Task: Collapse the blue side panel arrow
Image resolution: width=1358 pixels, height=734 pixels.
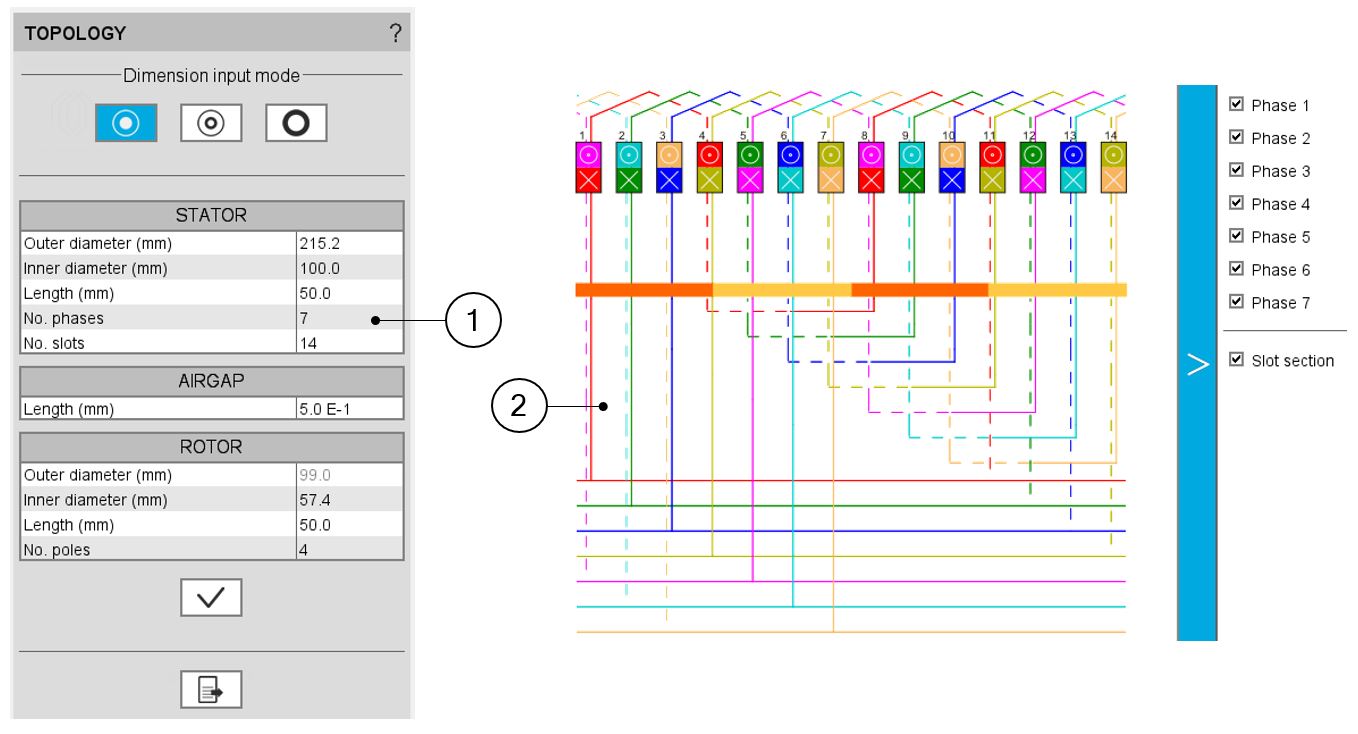Action: tap(1196, 363)
